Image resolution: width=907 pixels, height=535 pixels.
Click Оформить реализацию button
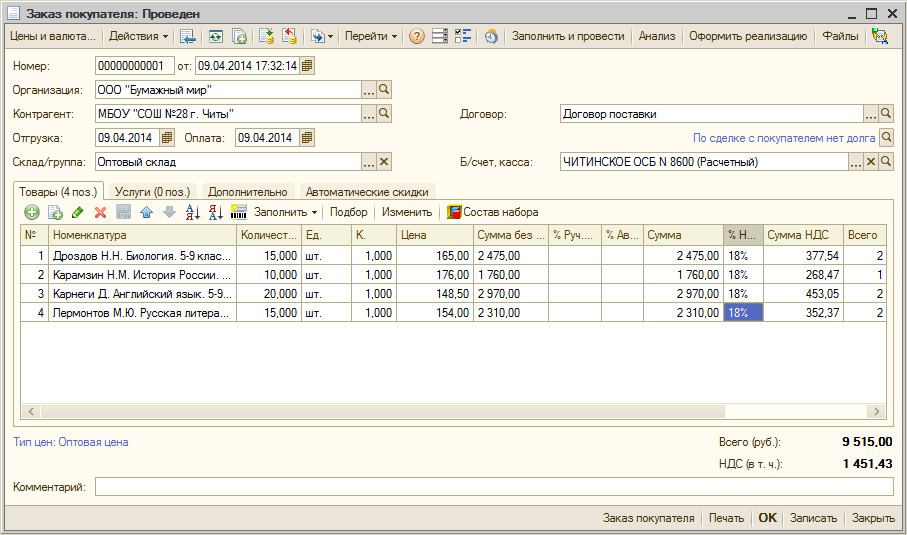[x=748, y=36]
